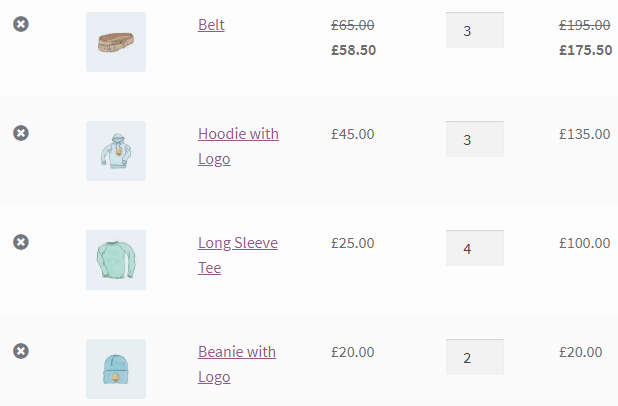
Task: Click the Hoodie with Logo quantity field
Action: [x=475, y=139]
